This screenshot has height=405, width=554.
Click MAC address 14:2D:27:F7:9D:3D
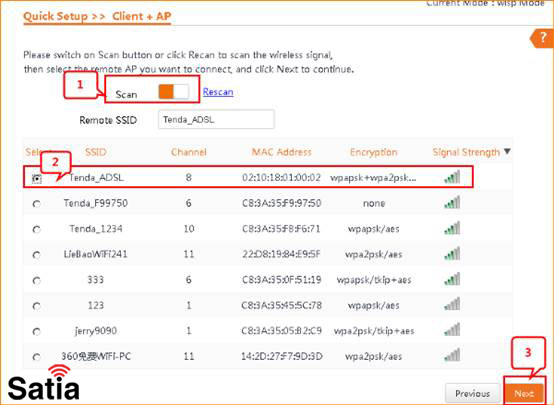pyautogui.click(x=282, y=356)
